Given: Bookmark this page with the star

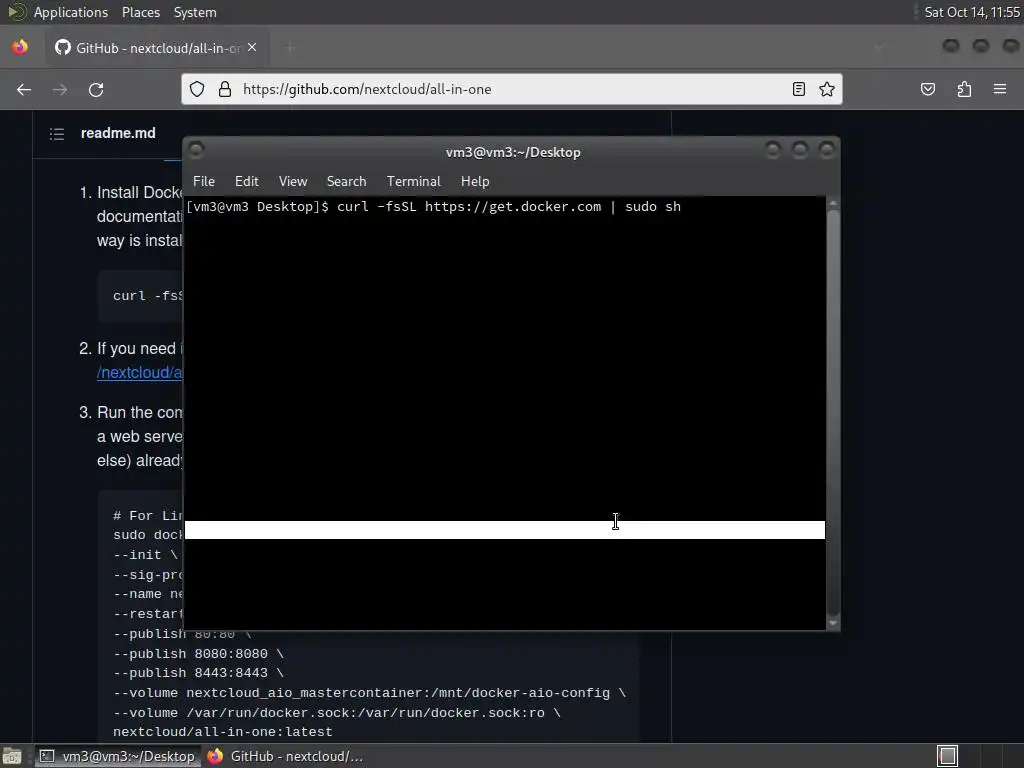Looking at the screenshot, I should pos(827,89).
